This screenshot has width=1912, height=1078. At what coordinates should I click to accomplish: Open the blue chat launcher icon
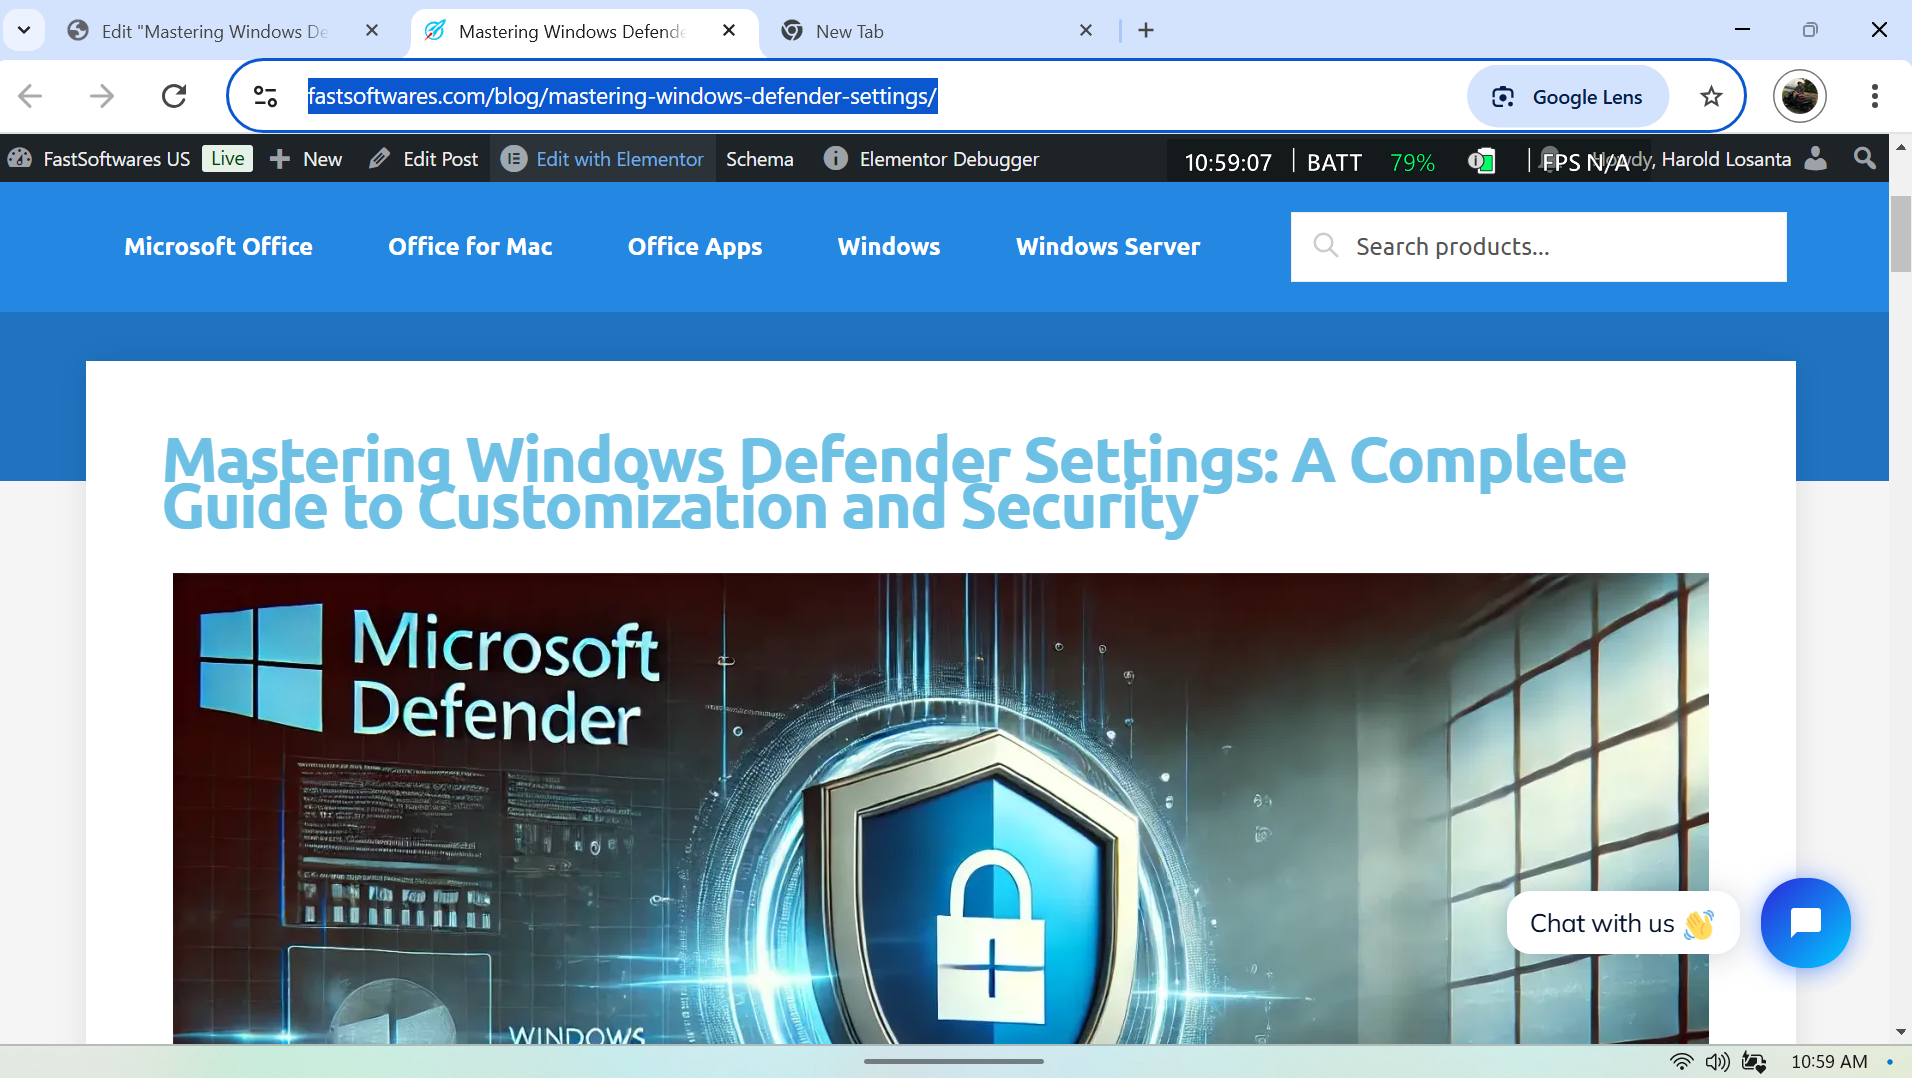(x=1805, y=922)
